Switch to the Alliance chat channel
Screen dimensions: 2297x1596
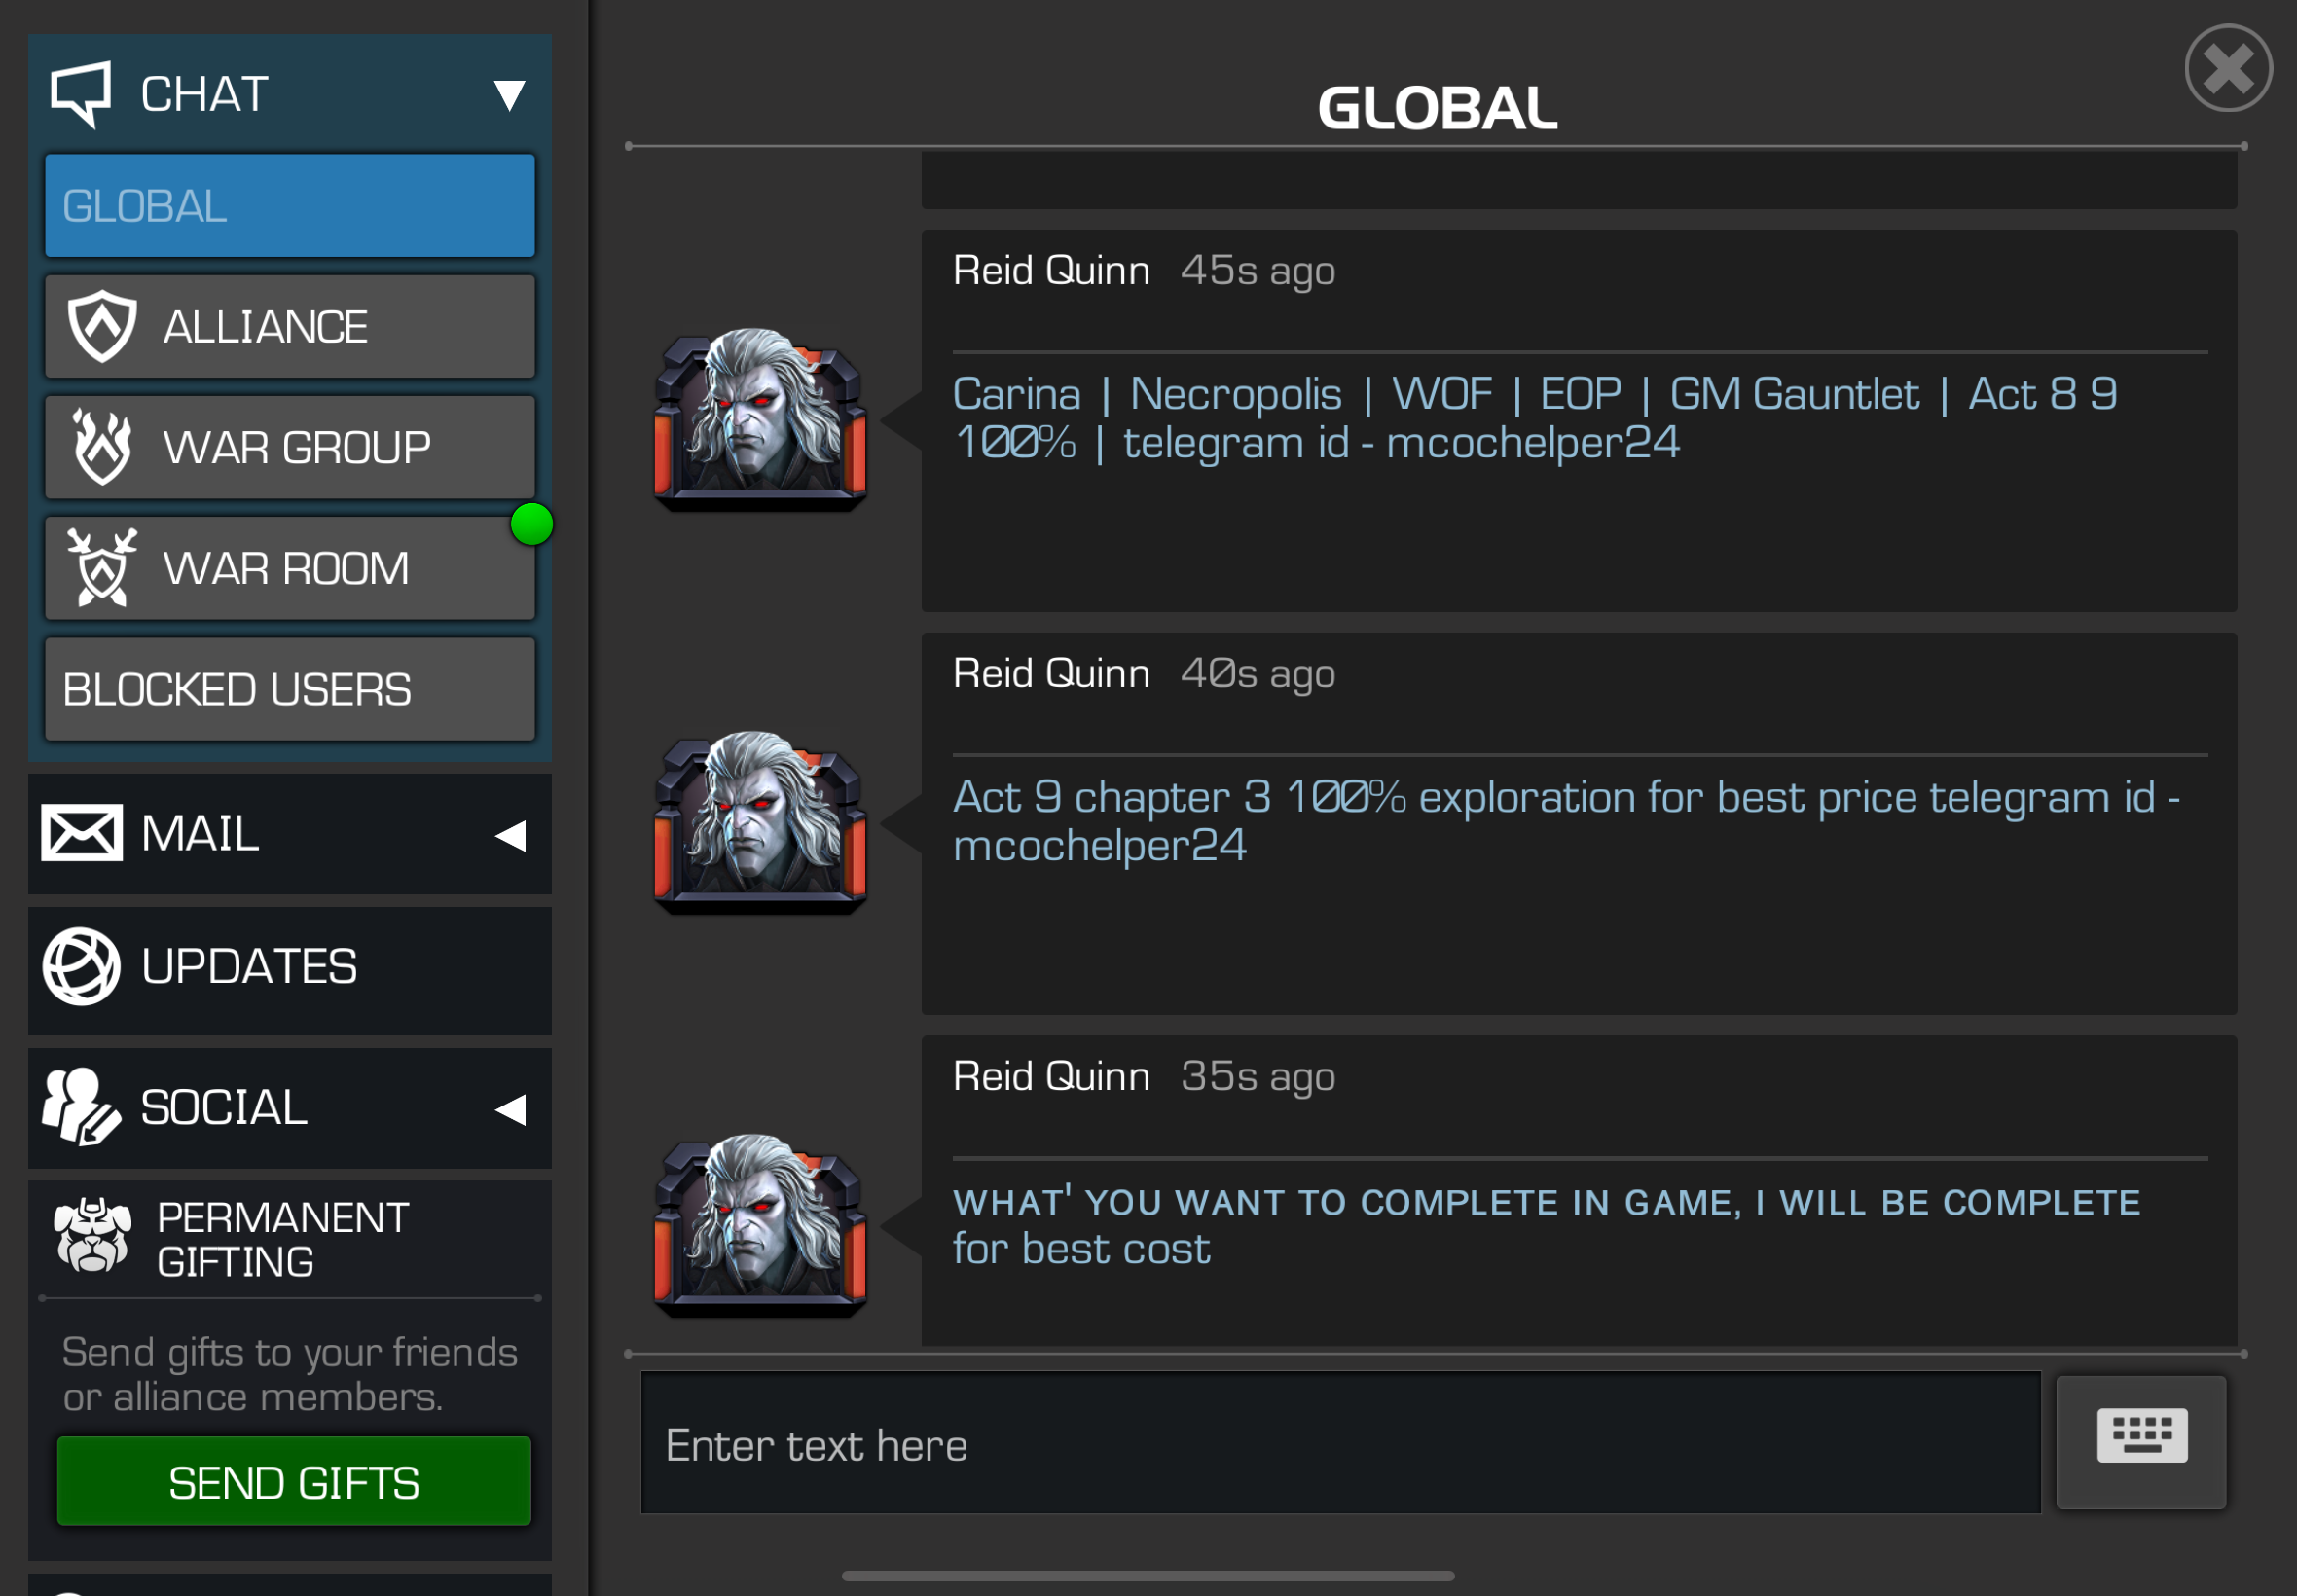(x=290, y=327)
